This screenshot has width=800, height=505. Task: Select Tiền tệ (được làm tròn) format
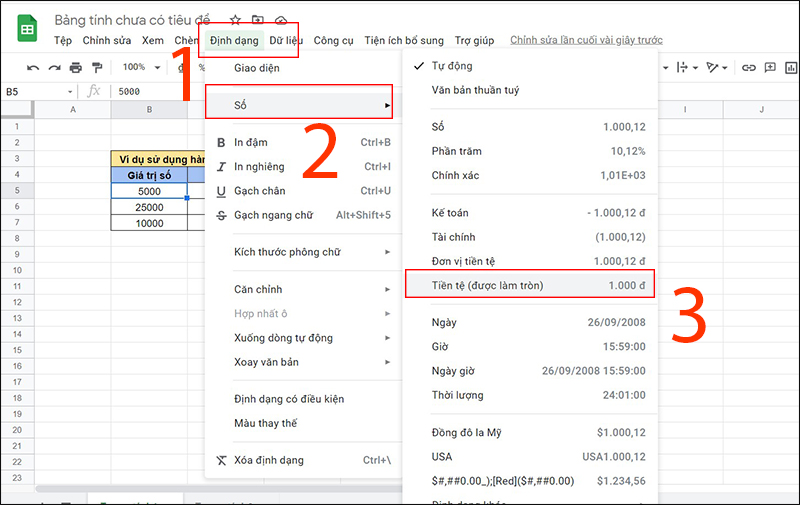tap(530, 286)
